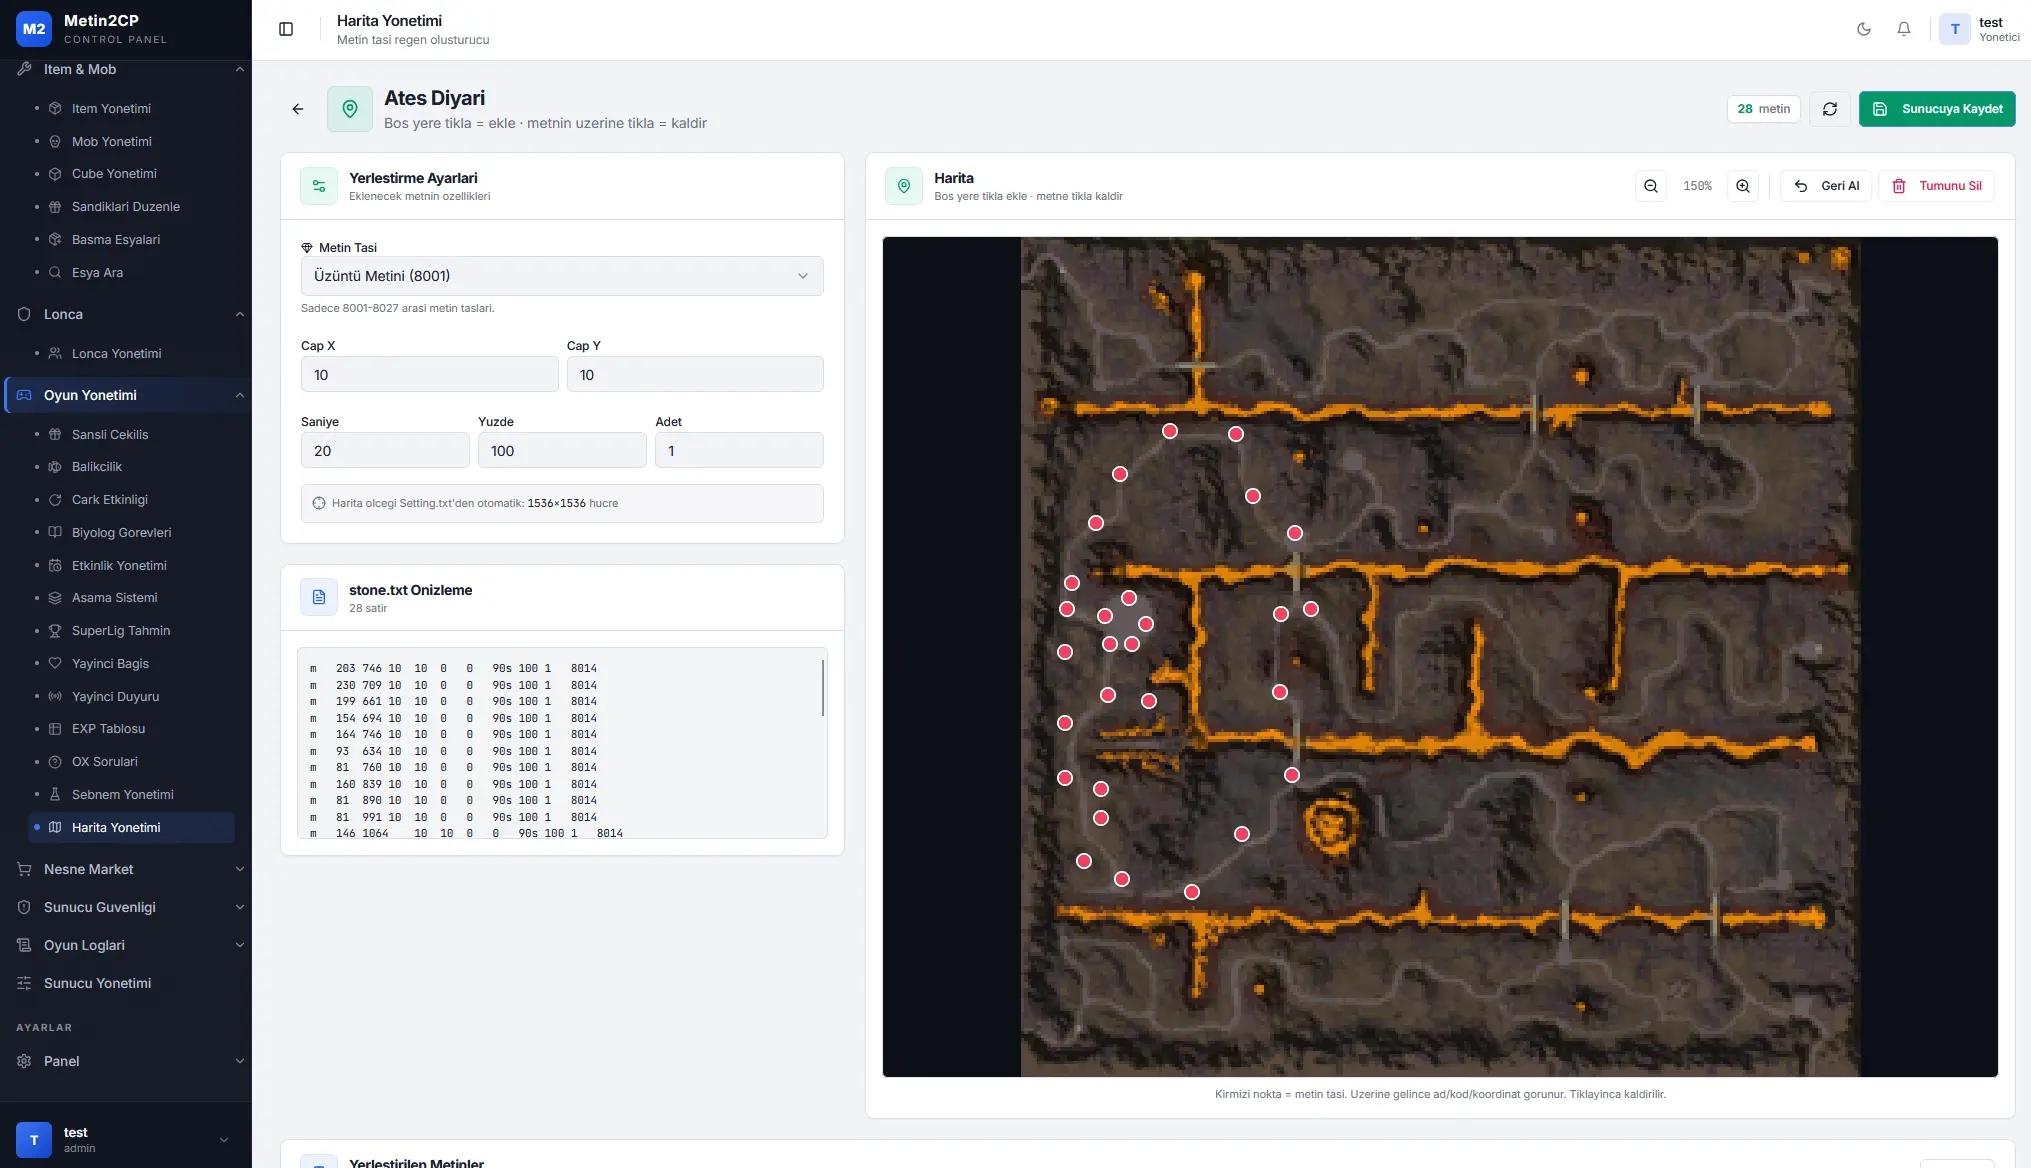2031x1168 pixels.
Task: Open Sebnem Yonetimi page
Action: [x=122, y=794]
